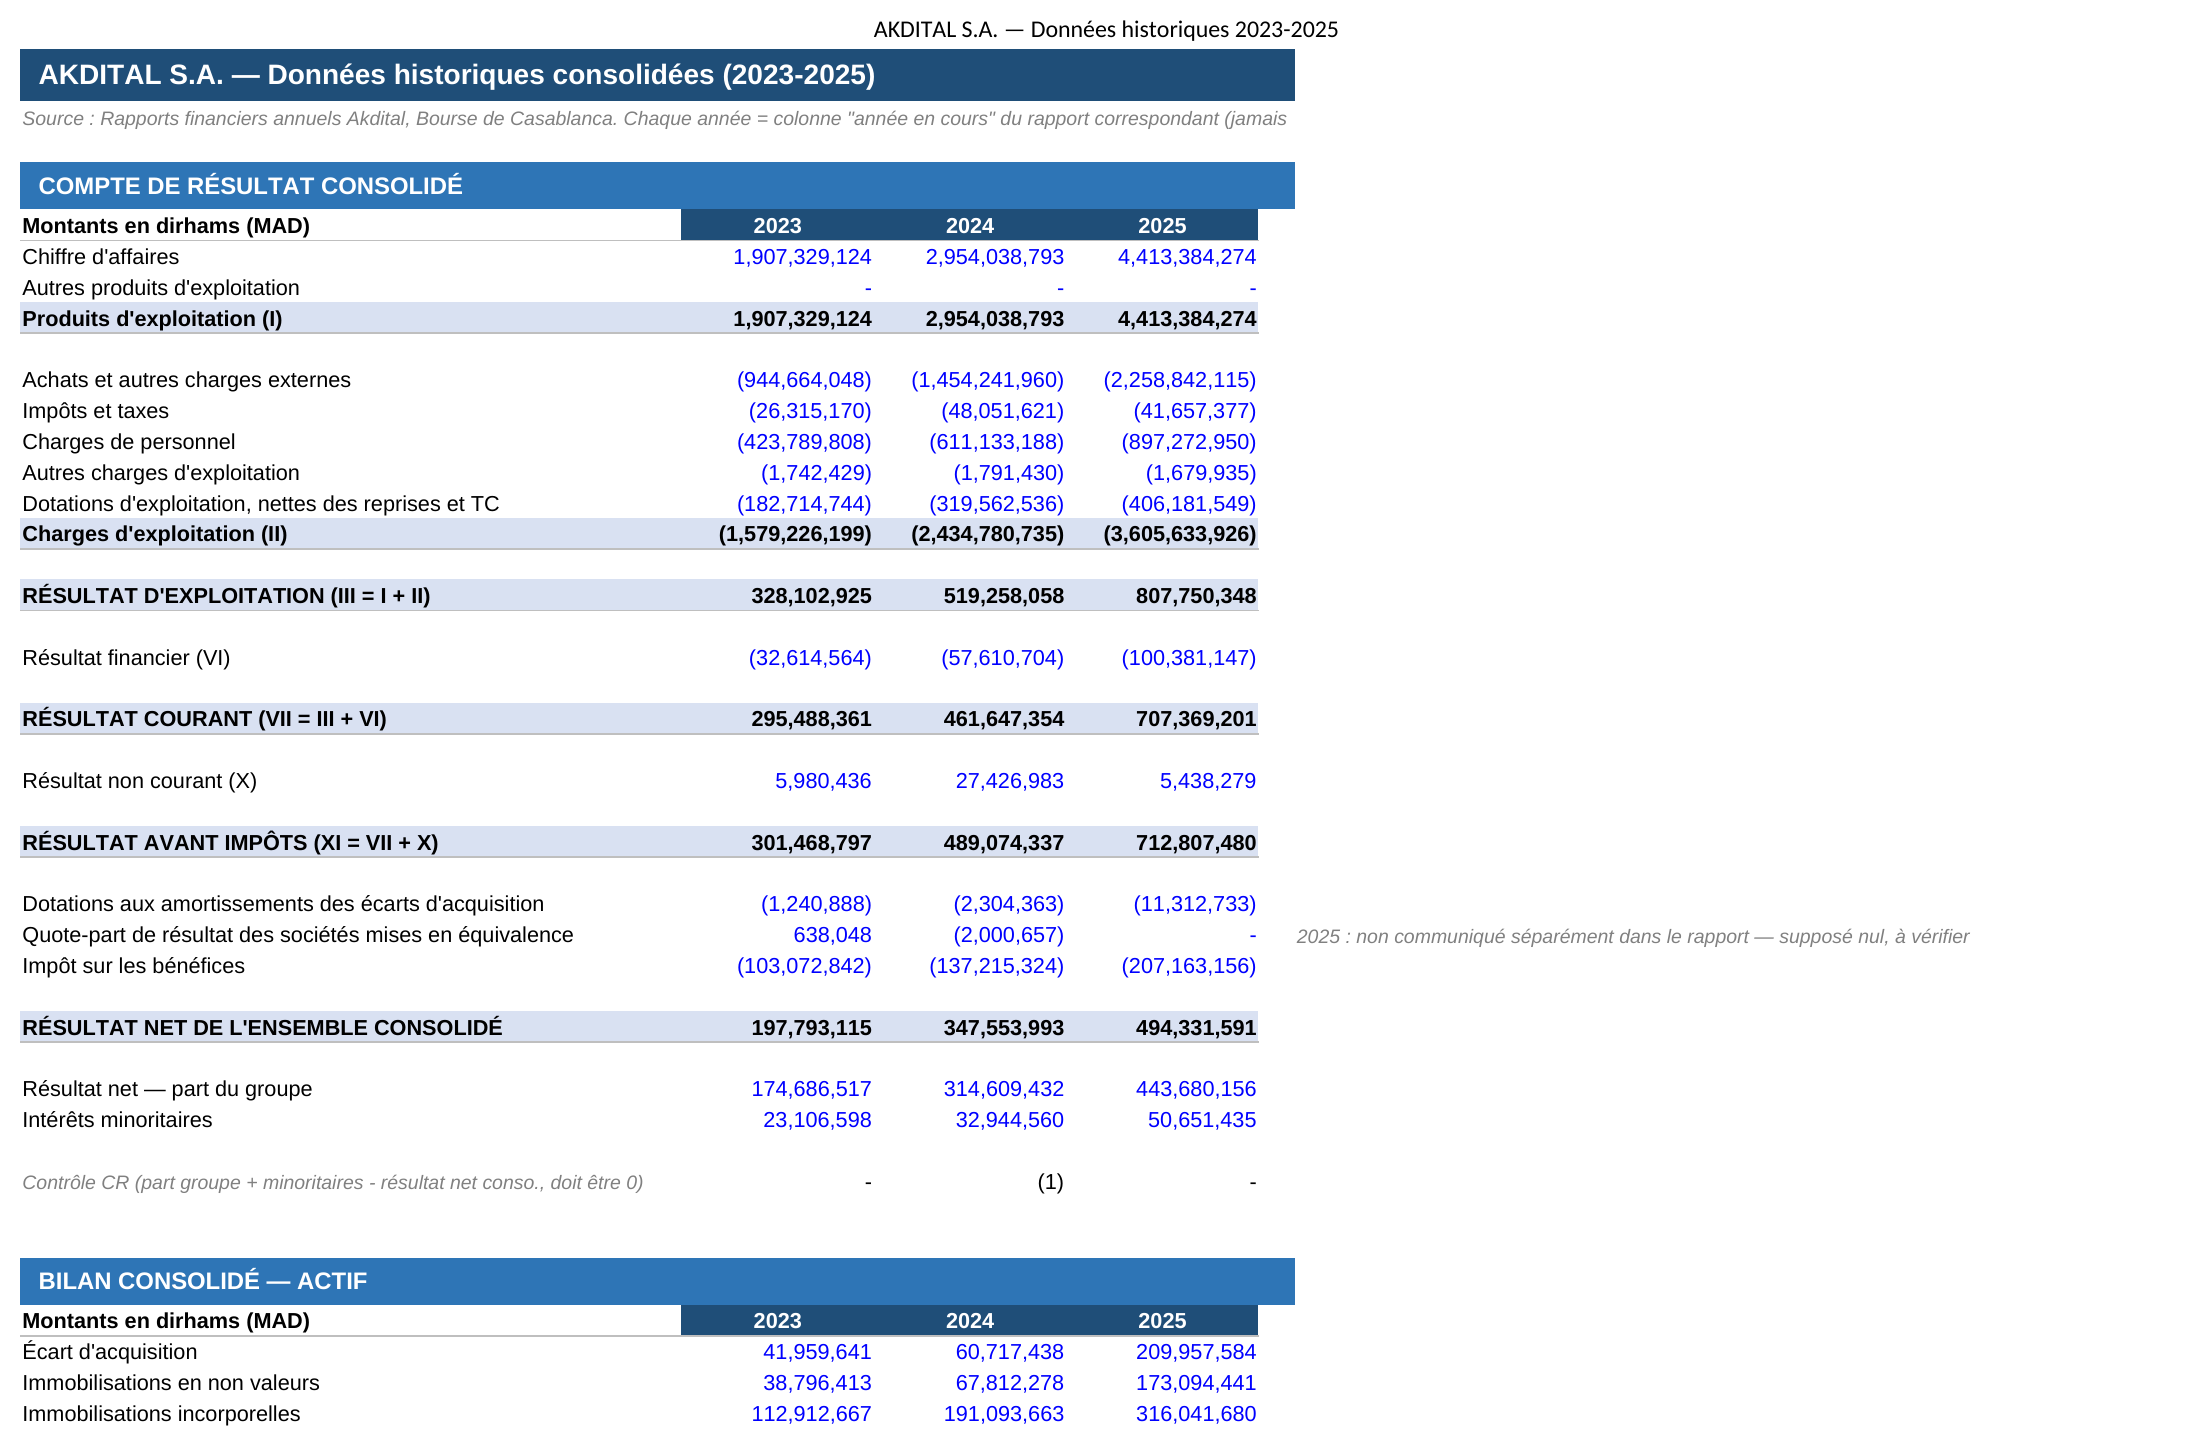Screen dimensions: 2210x1443
Task: Select the 2023 equity-method value 638,048
Action: pos(832,935)
